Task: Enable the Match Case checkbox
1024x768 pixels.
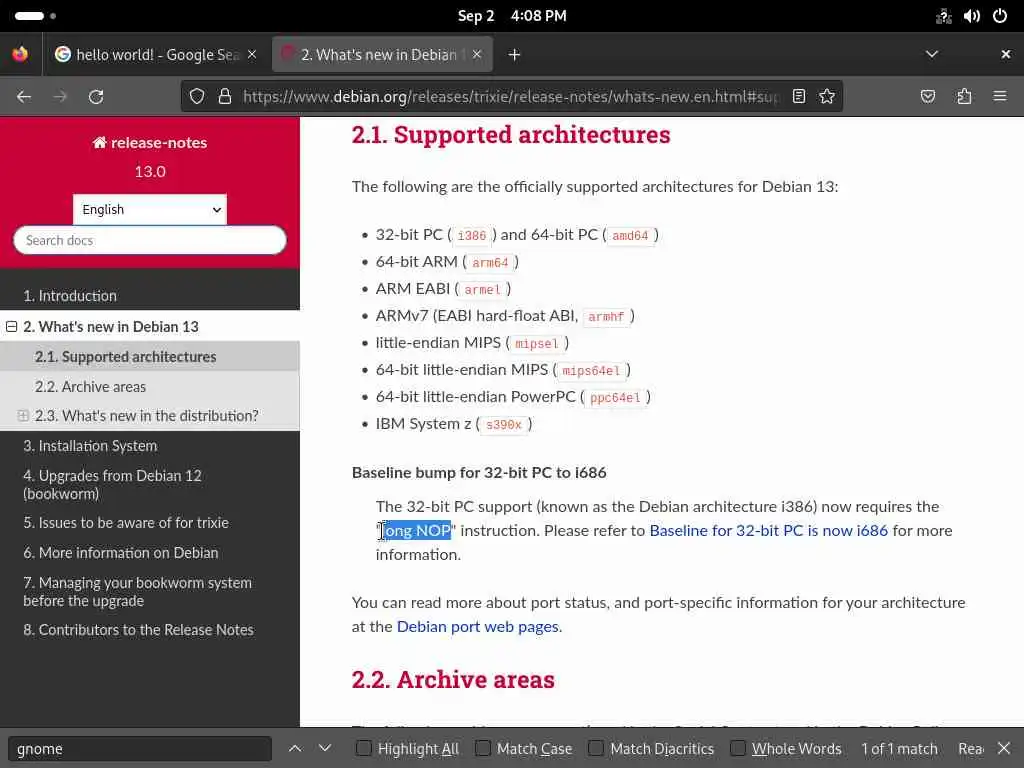Action: [x=483, y=748]
